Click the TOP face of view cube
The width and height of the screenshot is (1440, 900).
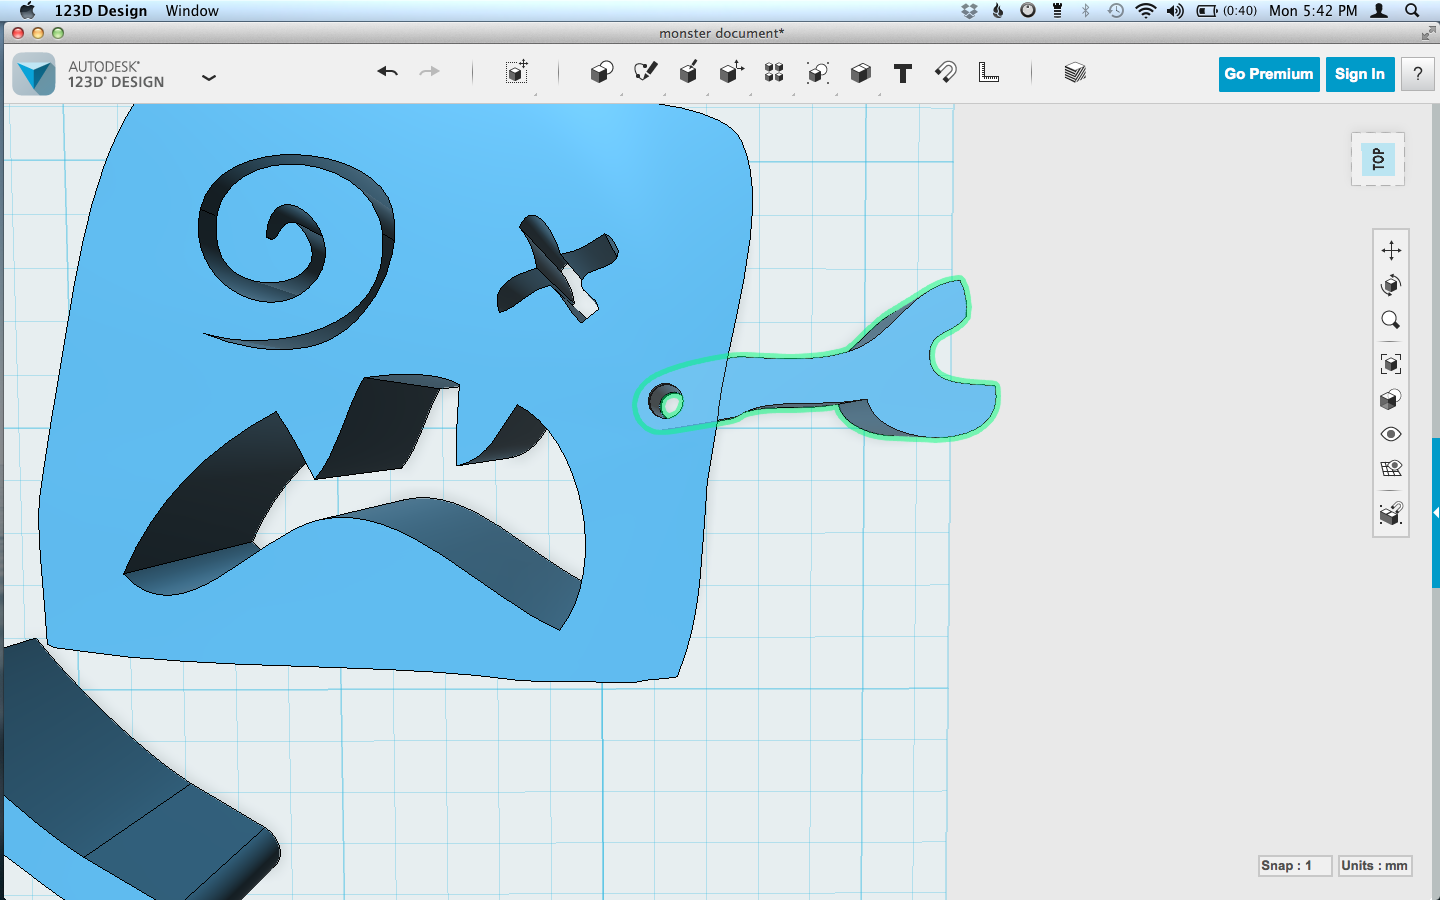click(1378, 159)
